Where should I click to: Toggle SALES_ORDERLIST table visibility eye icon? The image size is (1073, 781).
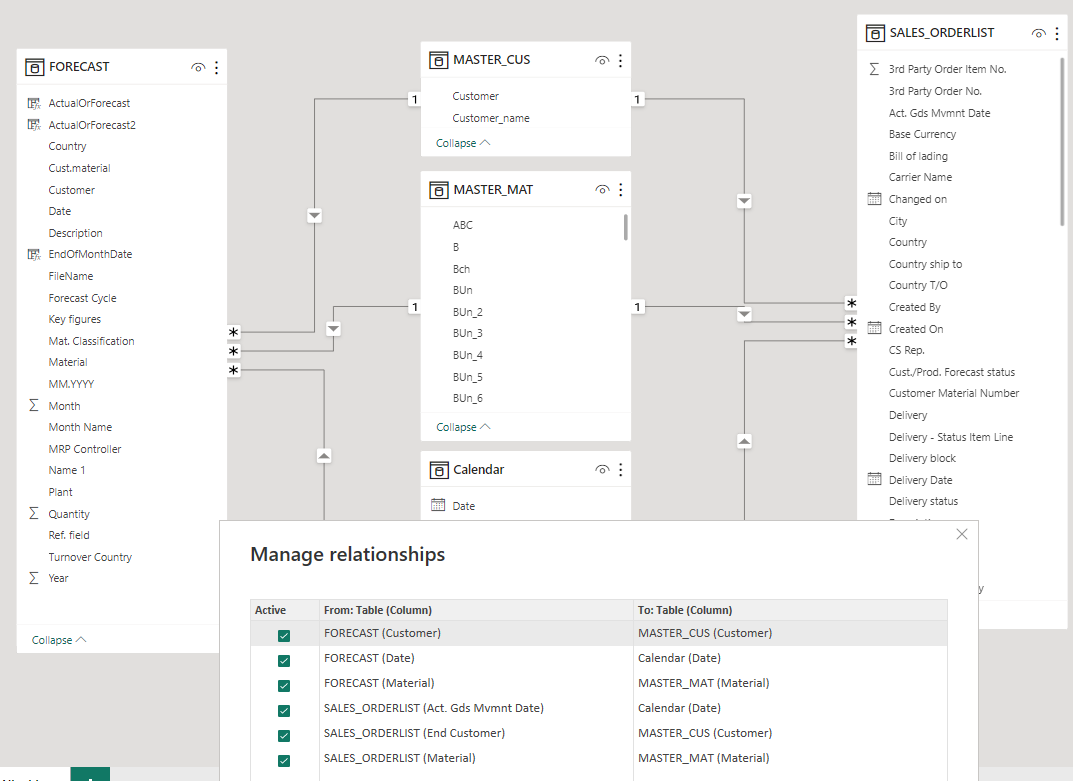click(1039, 33)
